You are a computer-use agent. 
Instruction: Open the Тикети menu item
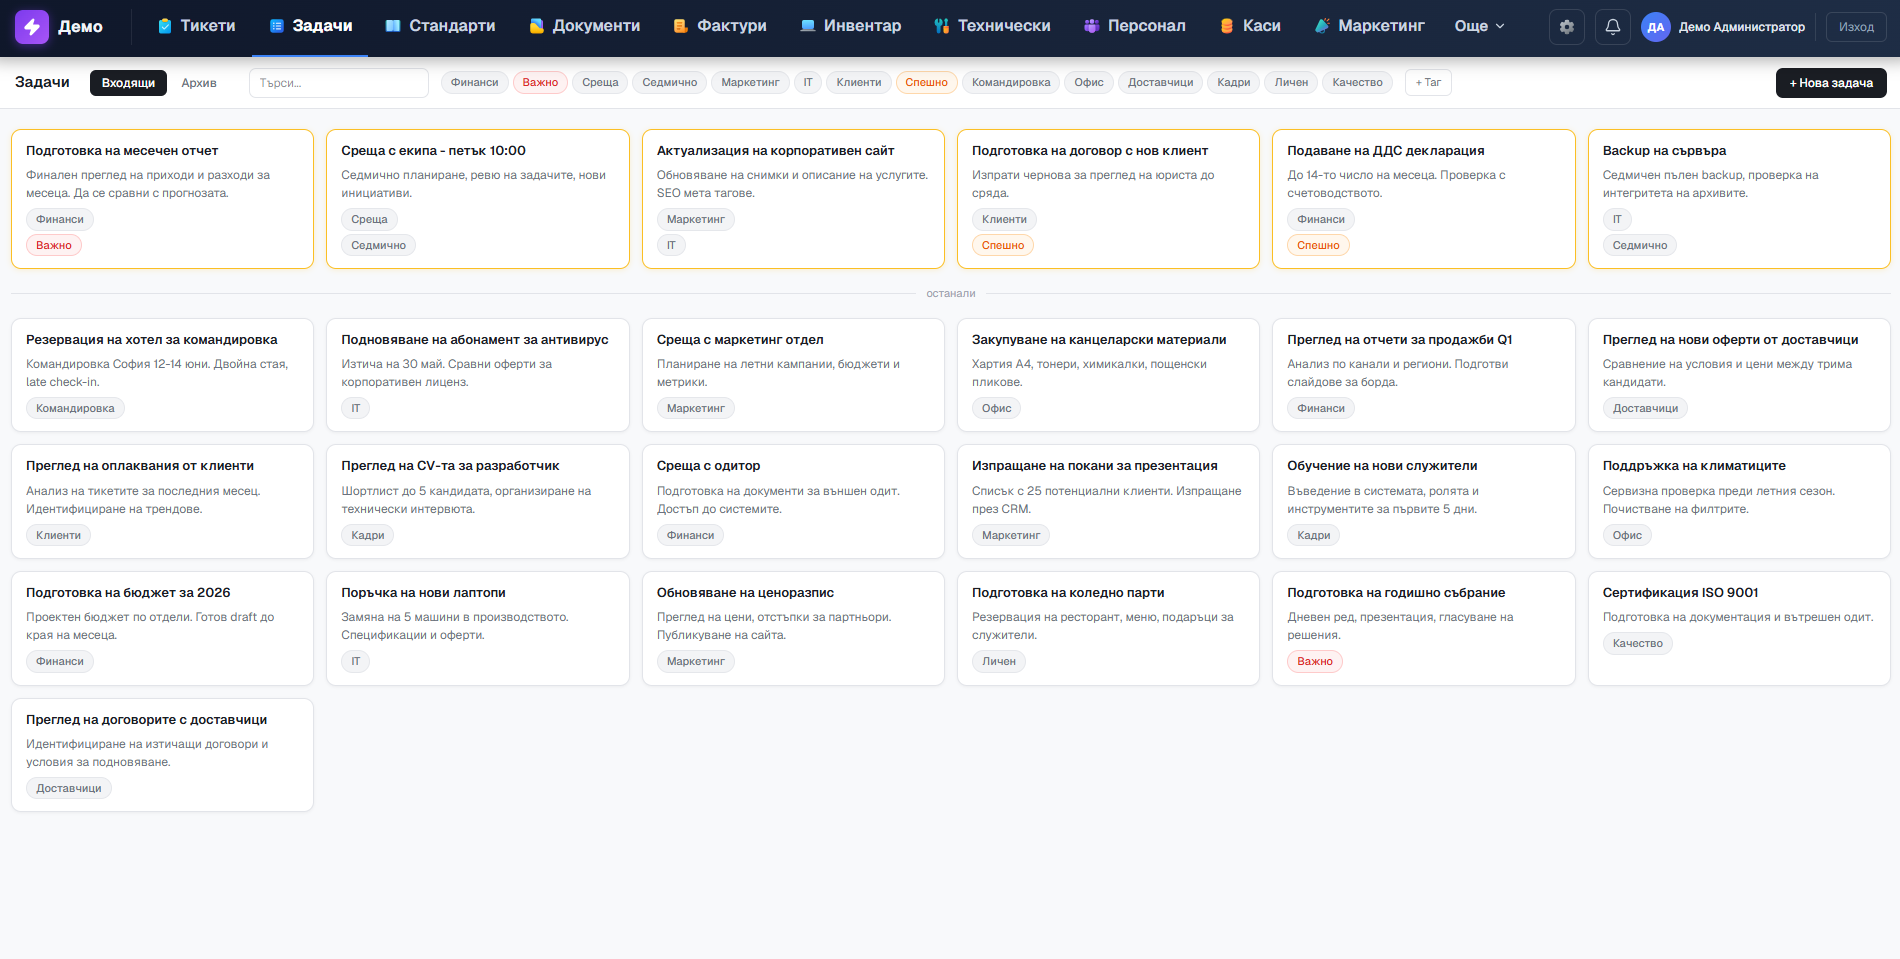pos(197,26)
